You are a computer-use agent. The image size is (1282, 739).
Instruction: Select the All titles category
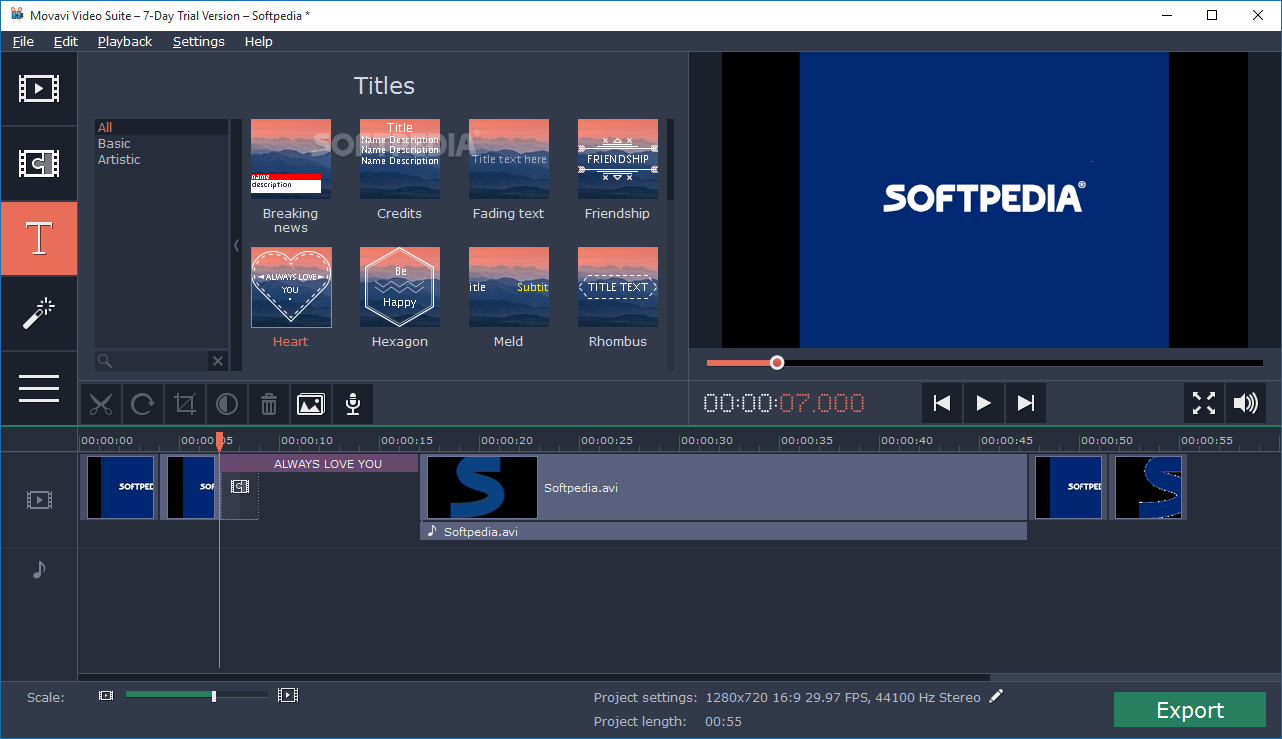[162, 127]
